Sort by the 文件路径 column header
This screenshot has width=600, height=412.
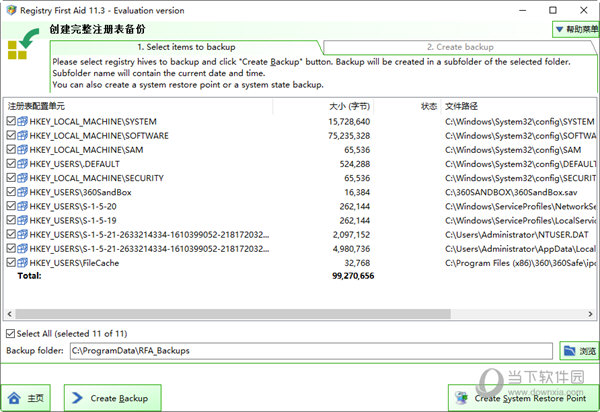click(520, 106)
